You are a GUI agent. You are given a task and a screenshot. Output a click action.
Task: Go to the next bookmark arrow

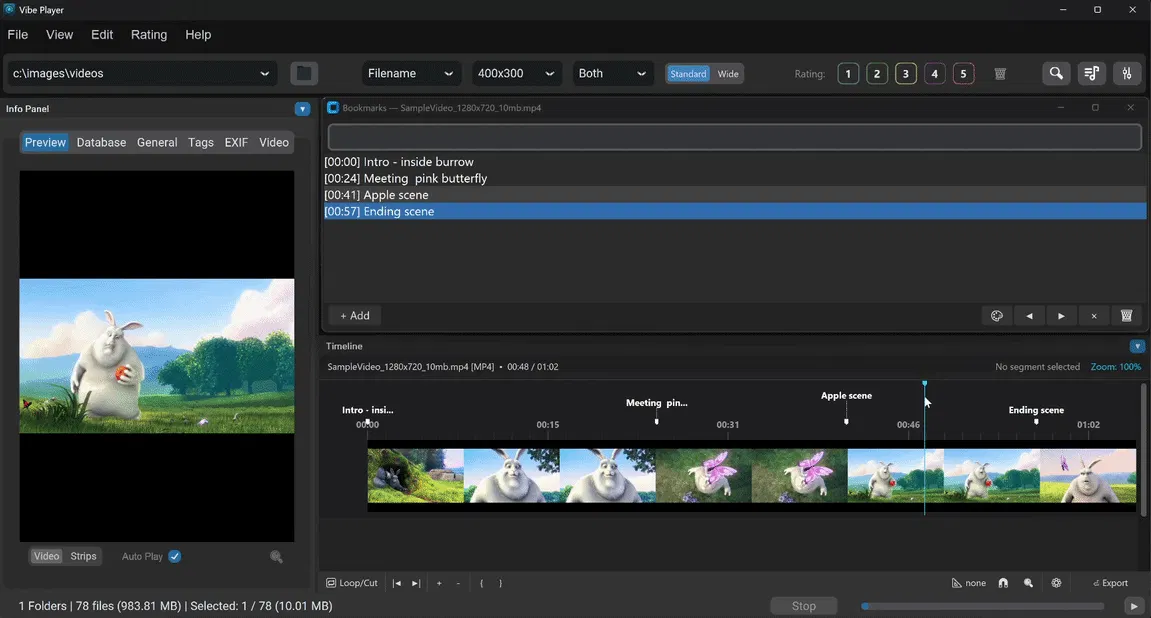point(1061,316)
